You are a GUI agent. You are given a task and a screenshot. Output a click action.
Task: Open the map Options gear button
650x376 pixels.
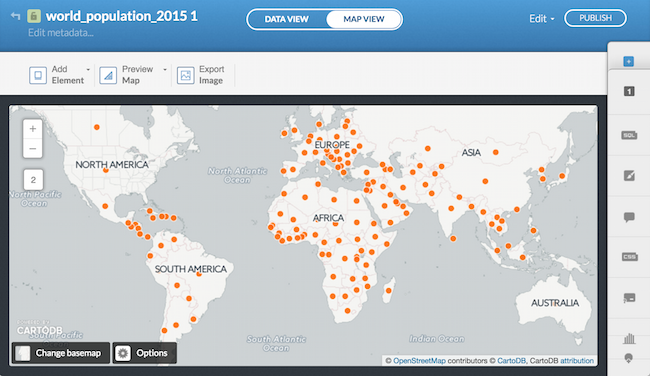click(145, 353)
